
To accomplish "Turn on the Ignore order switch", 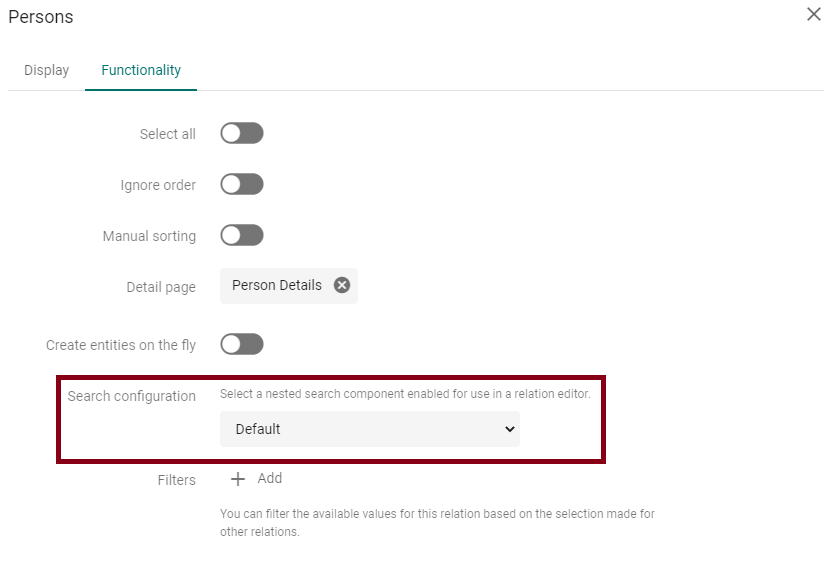I will click(242, 184).
